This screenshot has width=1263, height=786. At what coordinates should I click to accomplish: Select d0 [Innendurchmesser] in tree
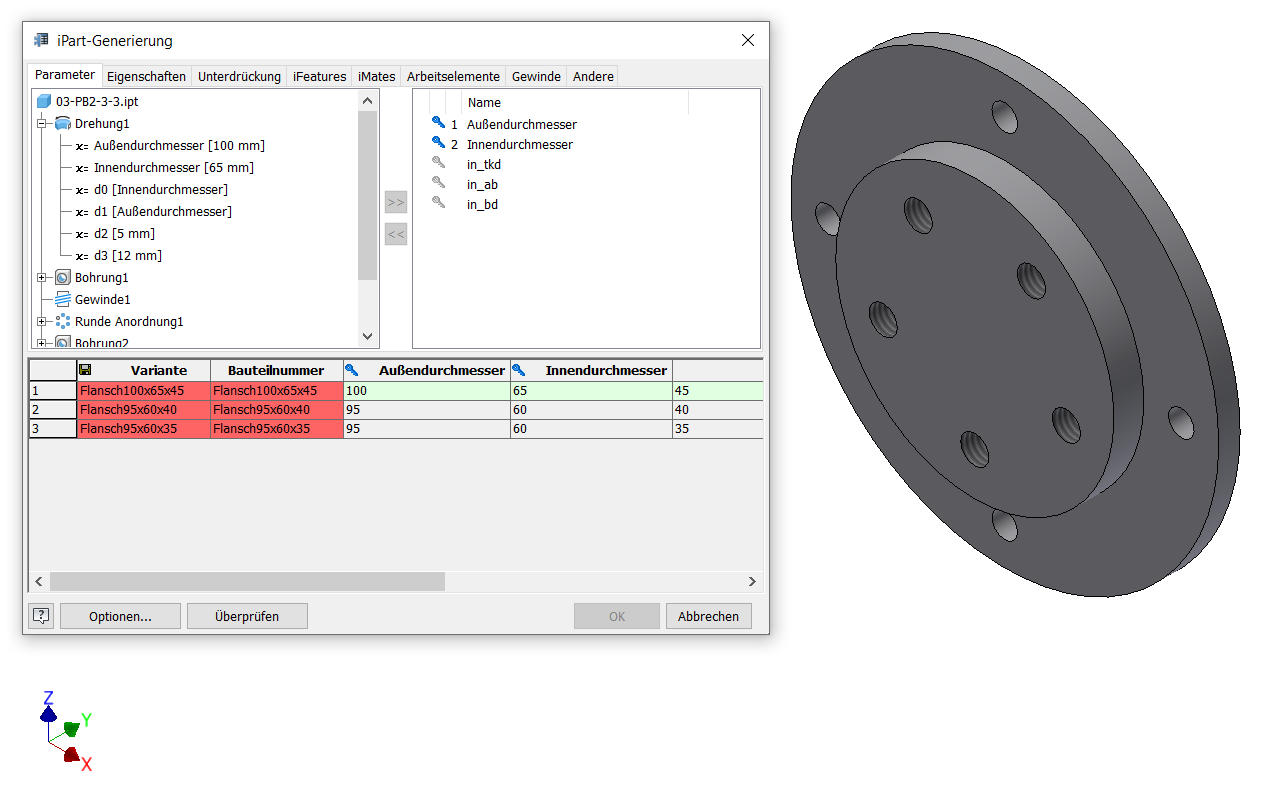tap(160, 189)
